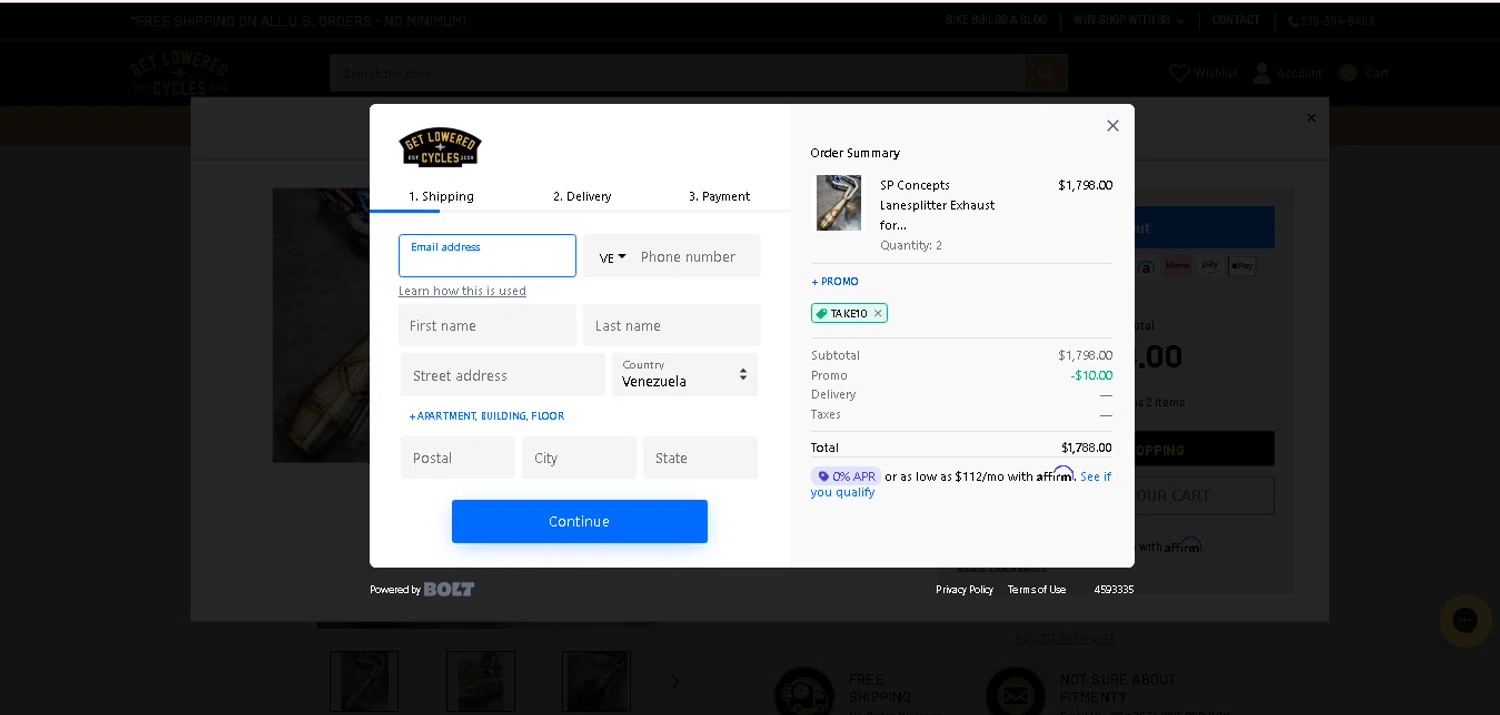The image size is (1500, 715).
Task: Focus the Phone number field
Action: (698, 256)
